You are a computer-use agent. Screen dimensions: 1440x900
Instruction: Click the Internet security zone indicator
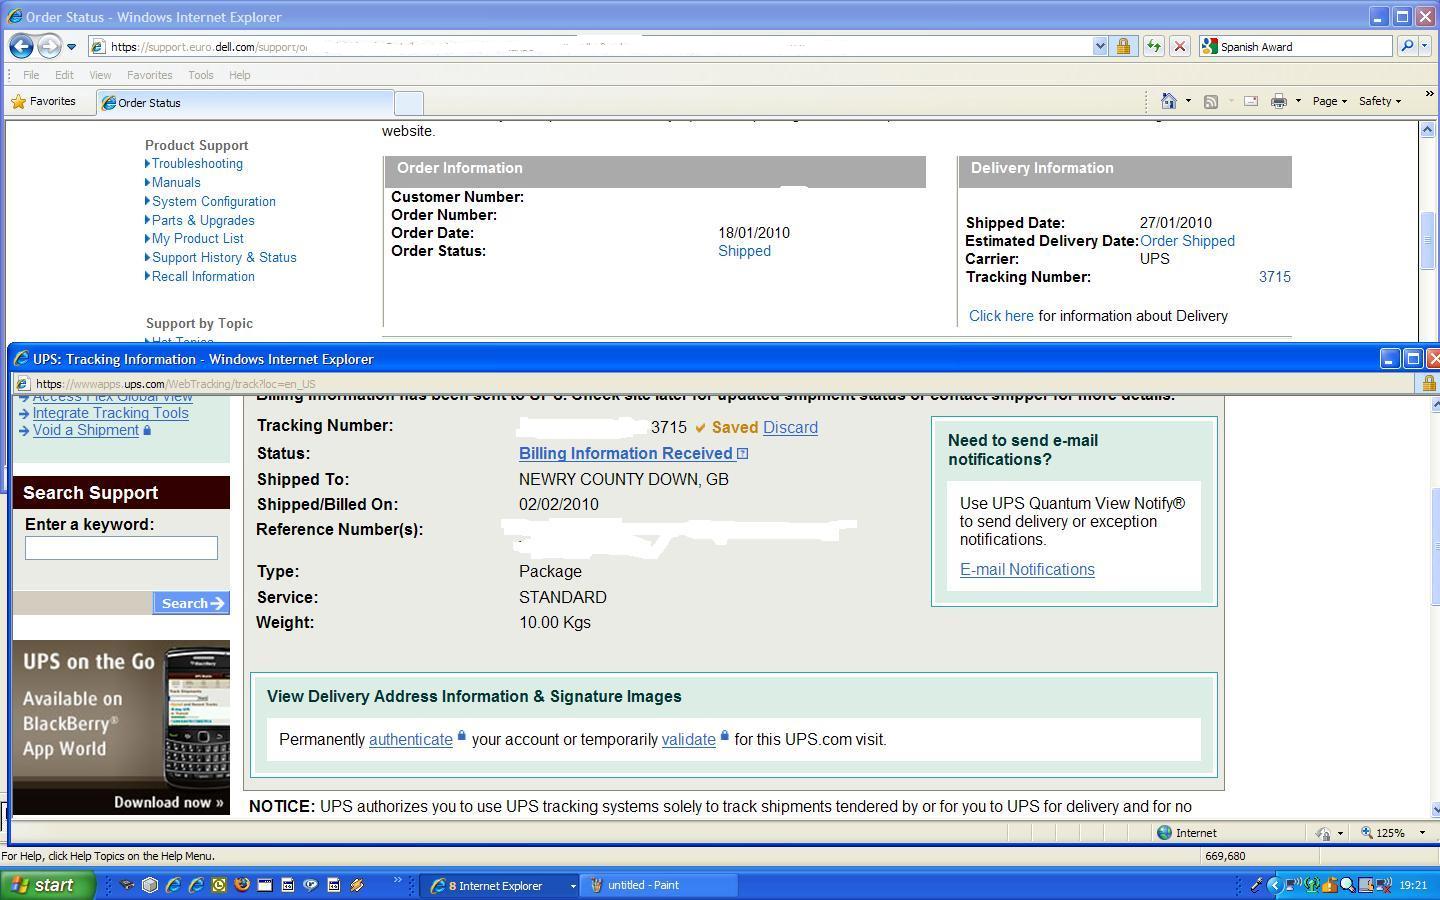1187,833
